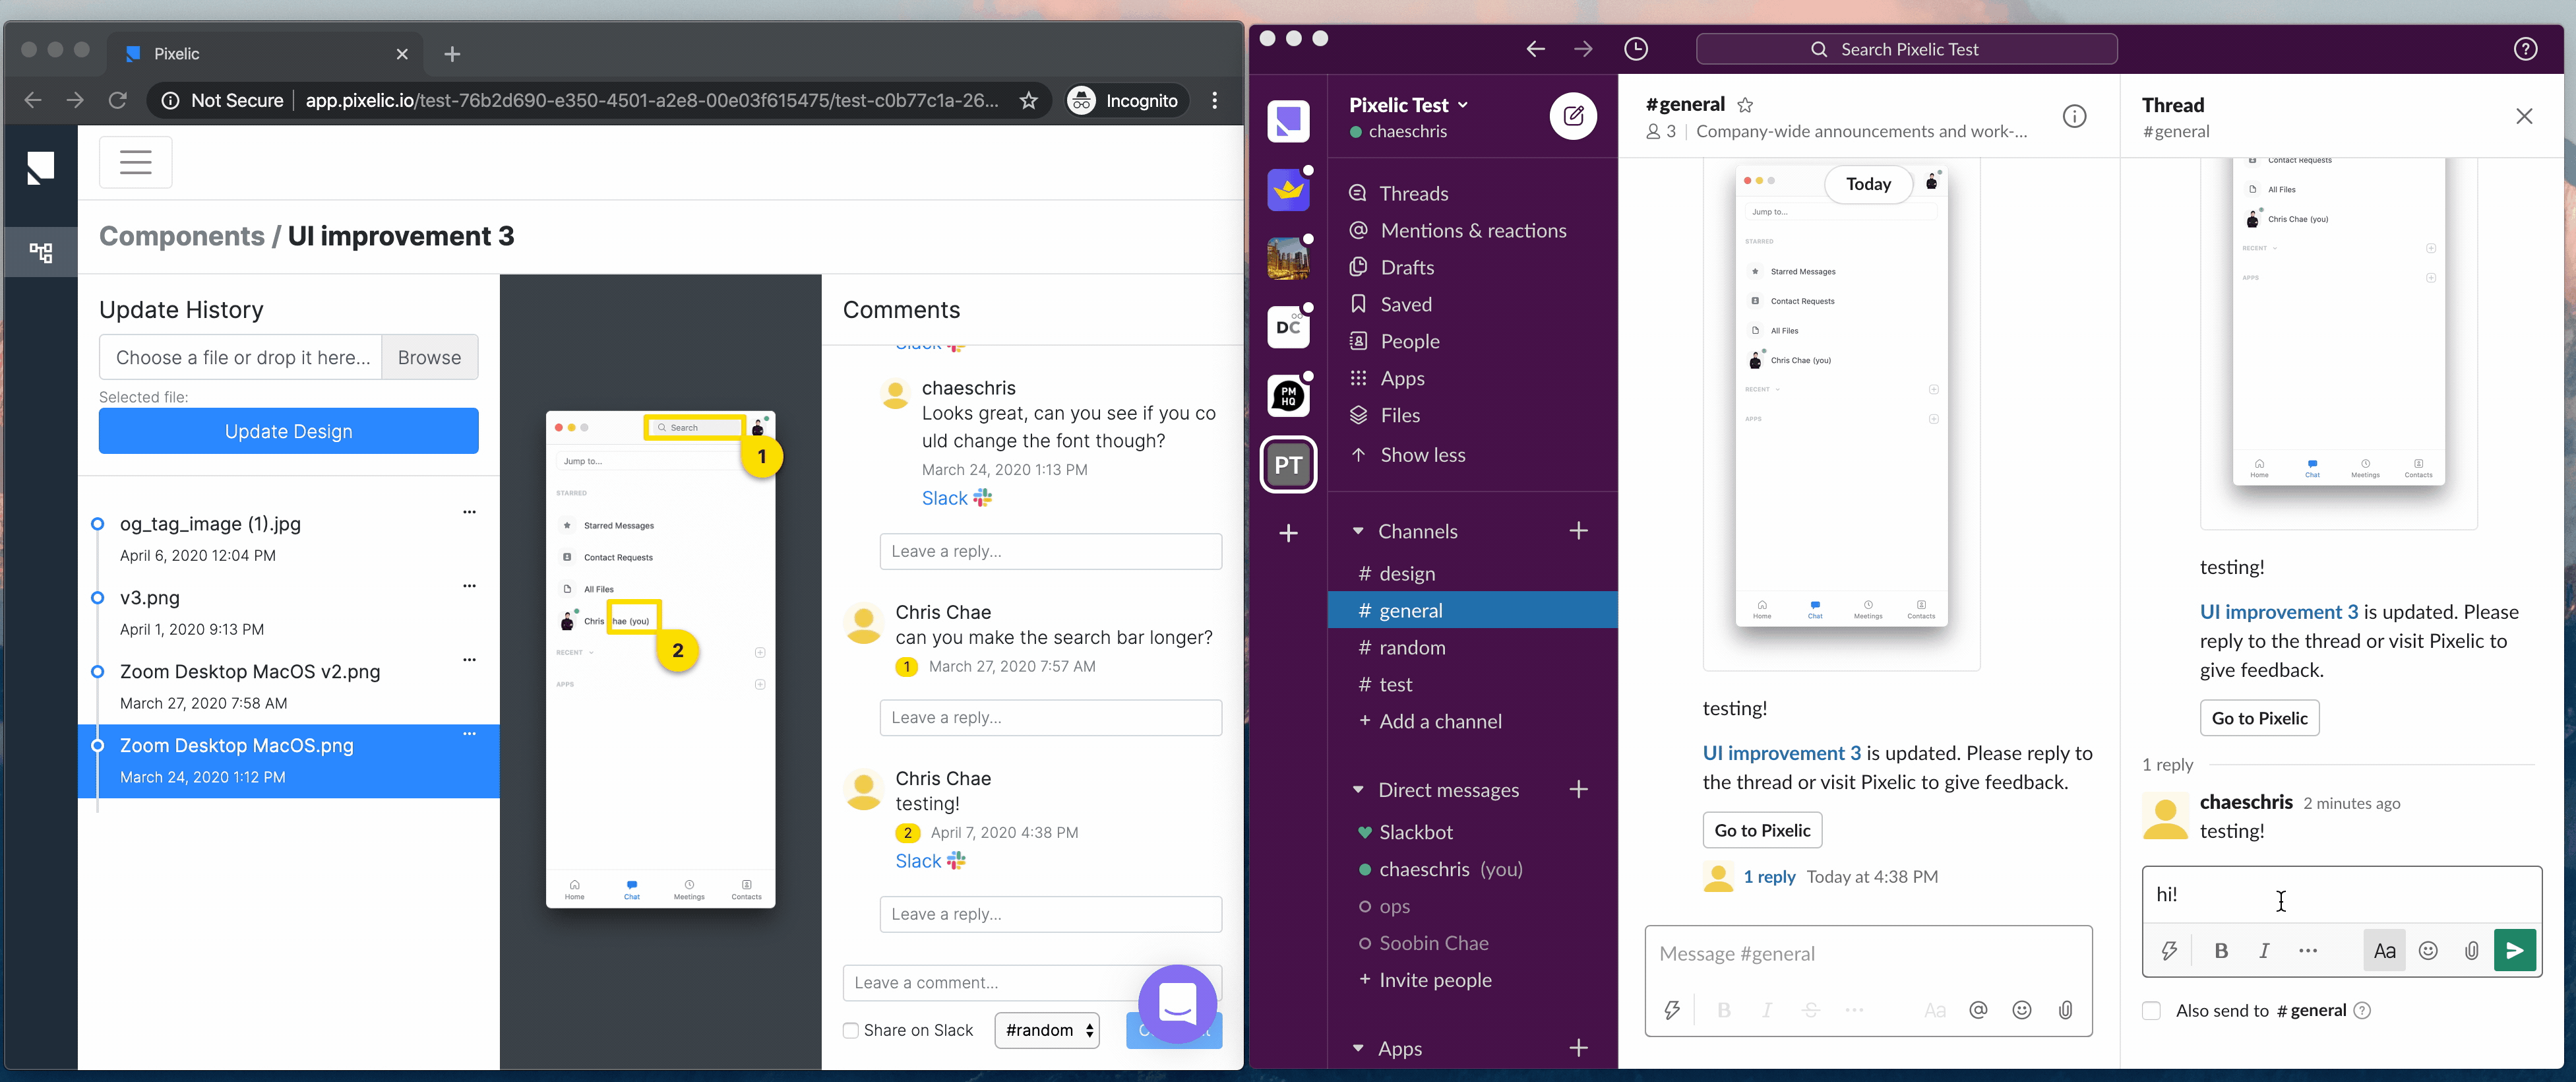Screen dimensions: 2576x1082
Task: Toggle Aa formatting in thread reply box
Action: (x=2384, y=950)
